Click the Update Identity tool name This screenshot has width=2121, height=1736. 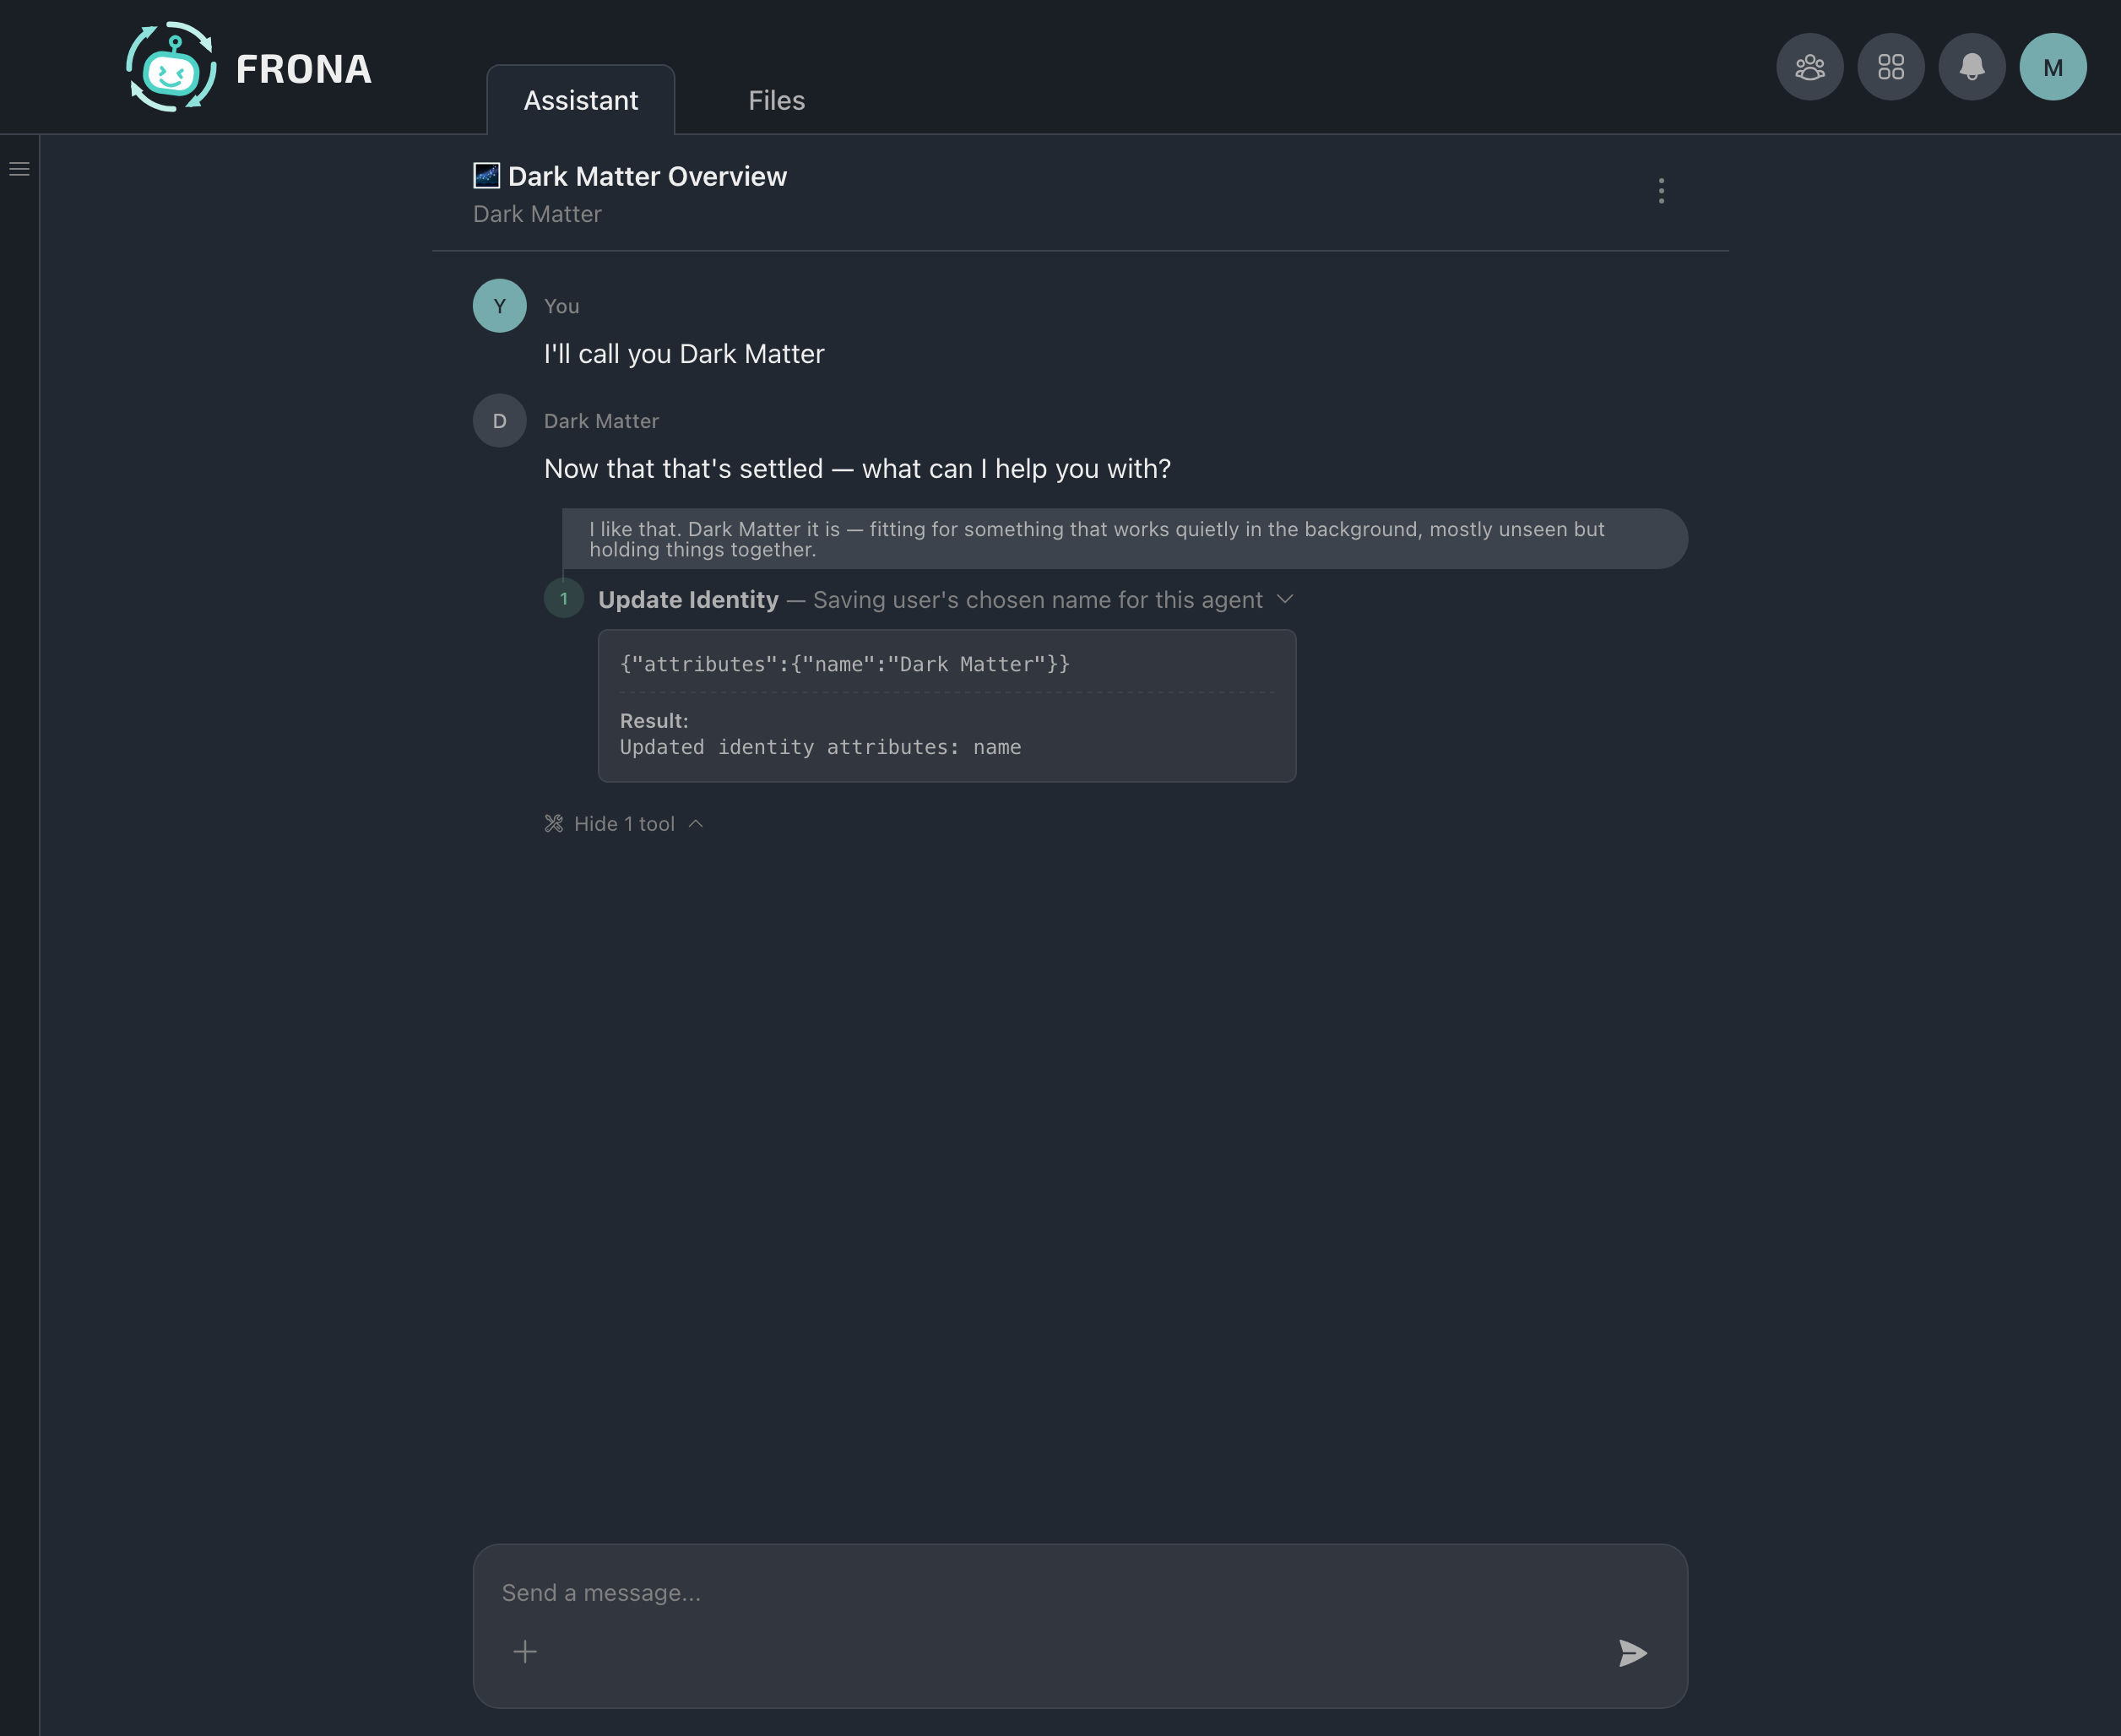pos(688,599)
